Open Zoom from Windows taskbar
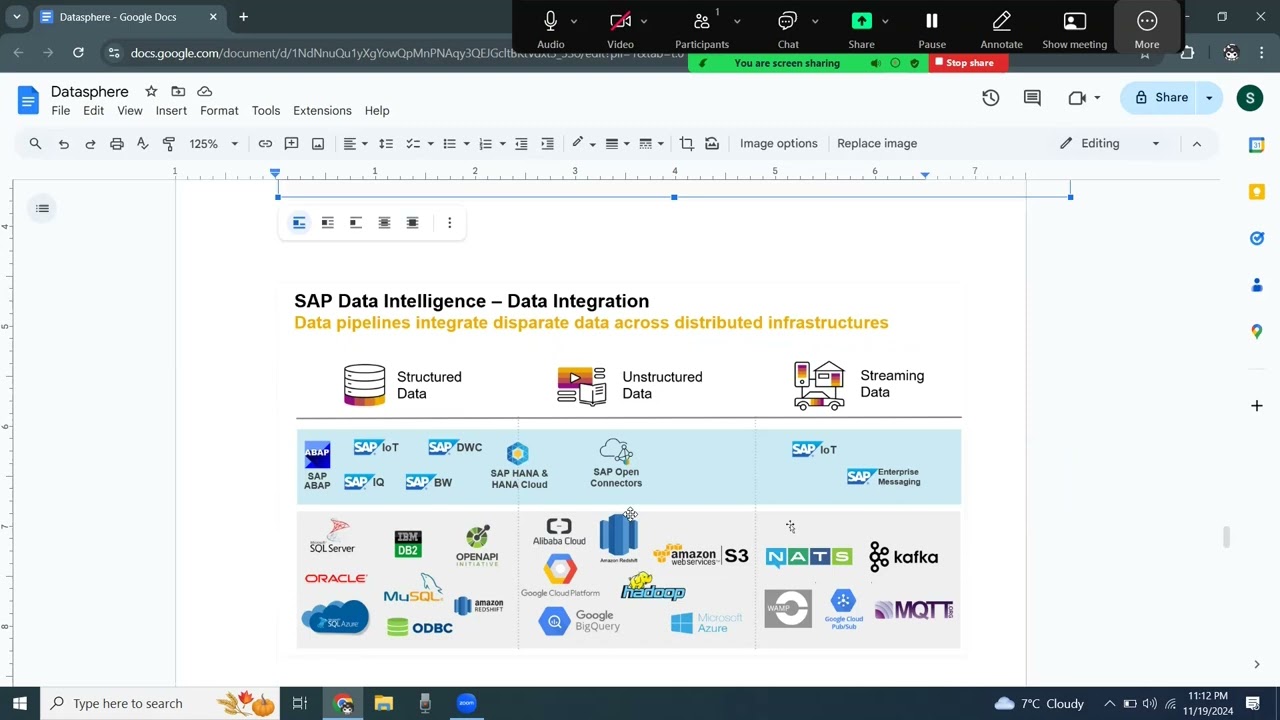Image resolution: width=1280 pixels, height=720 pixels. click(x=466, y=703)
